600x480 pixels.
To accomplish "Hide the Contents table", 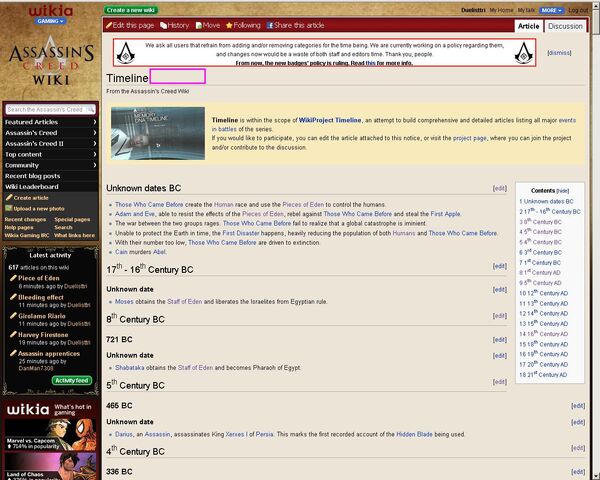I will click(x=562, y=191).
